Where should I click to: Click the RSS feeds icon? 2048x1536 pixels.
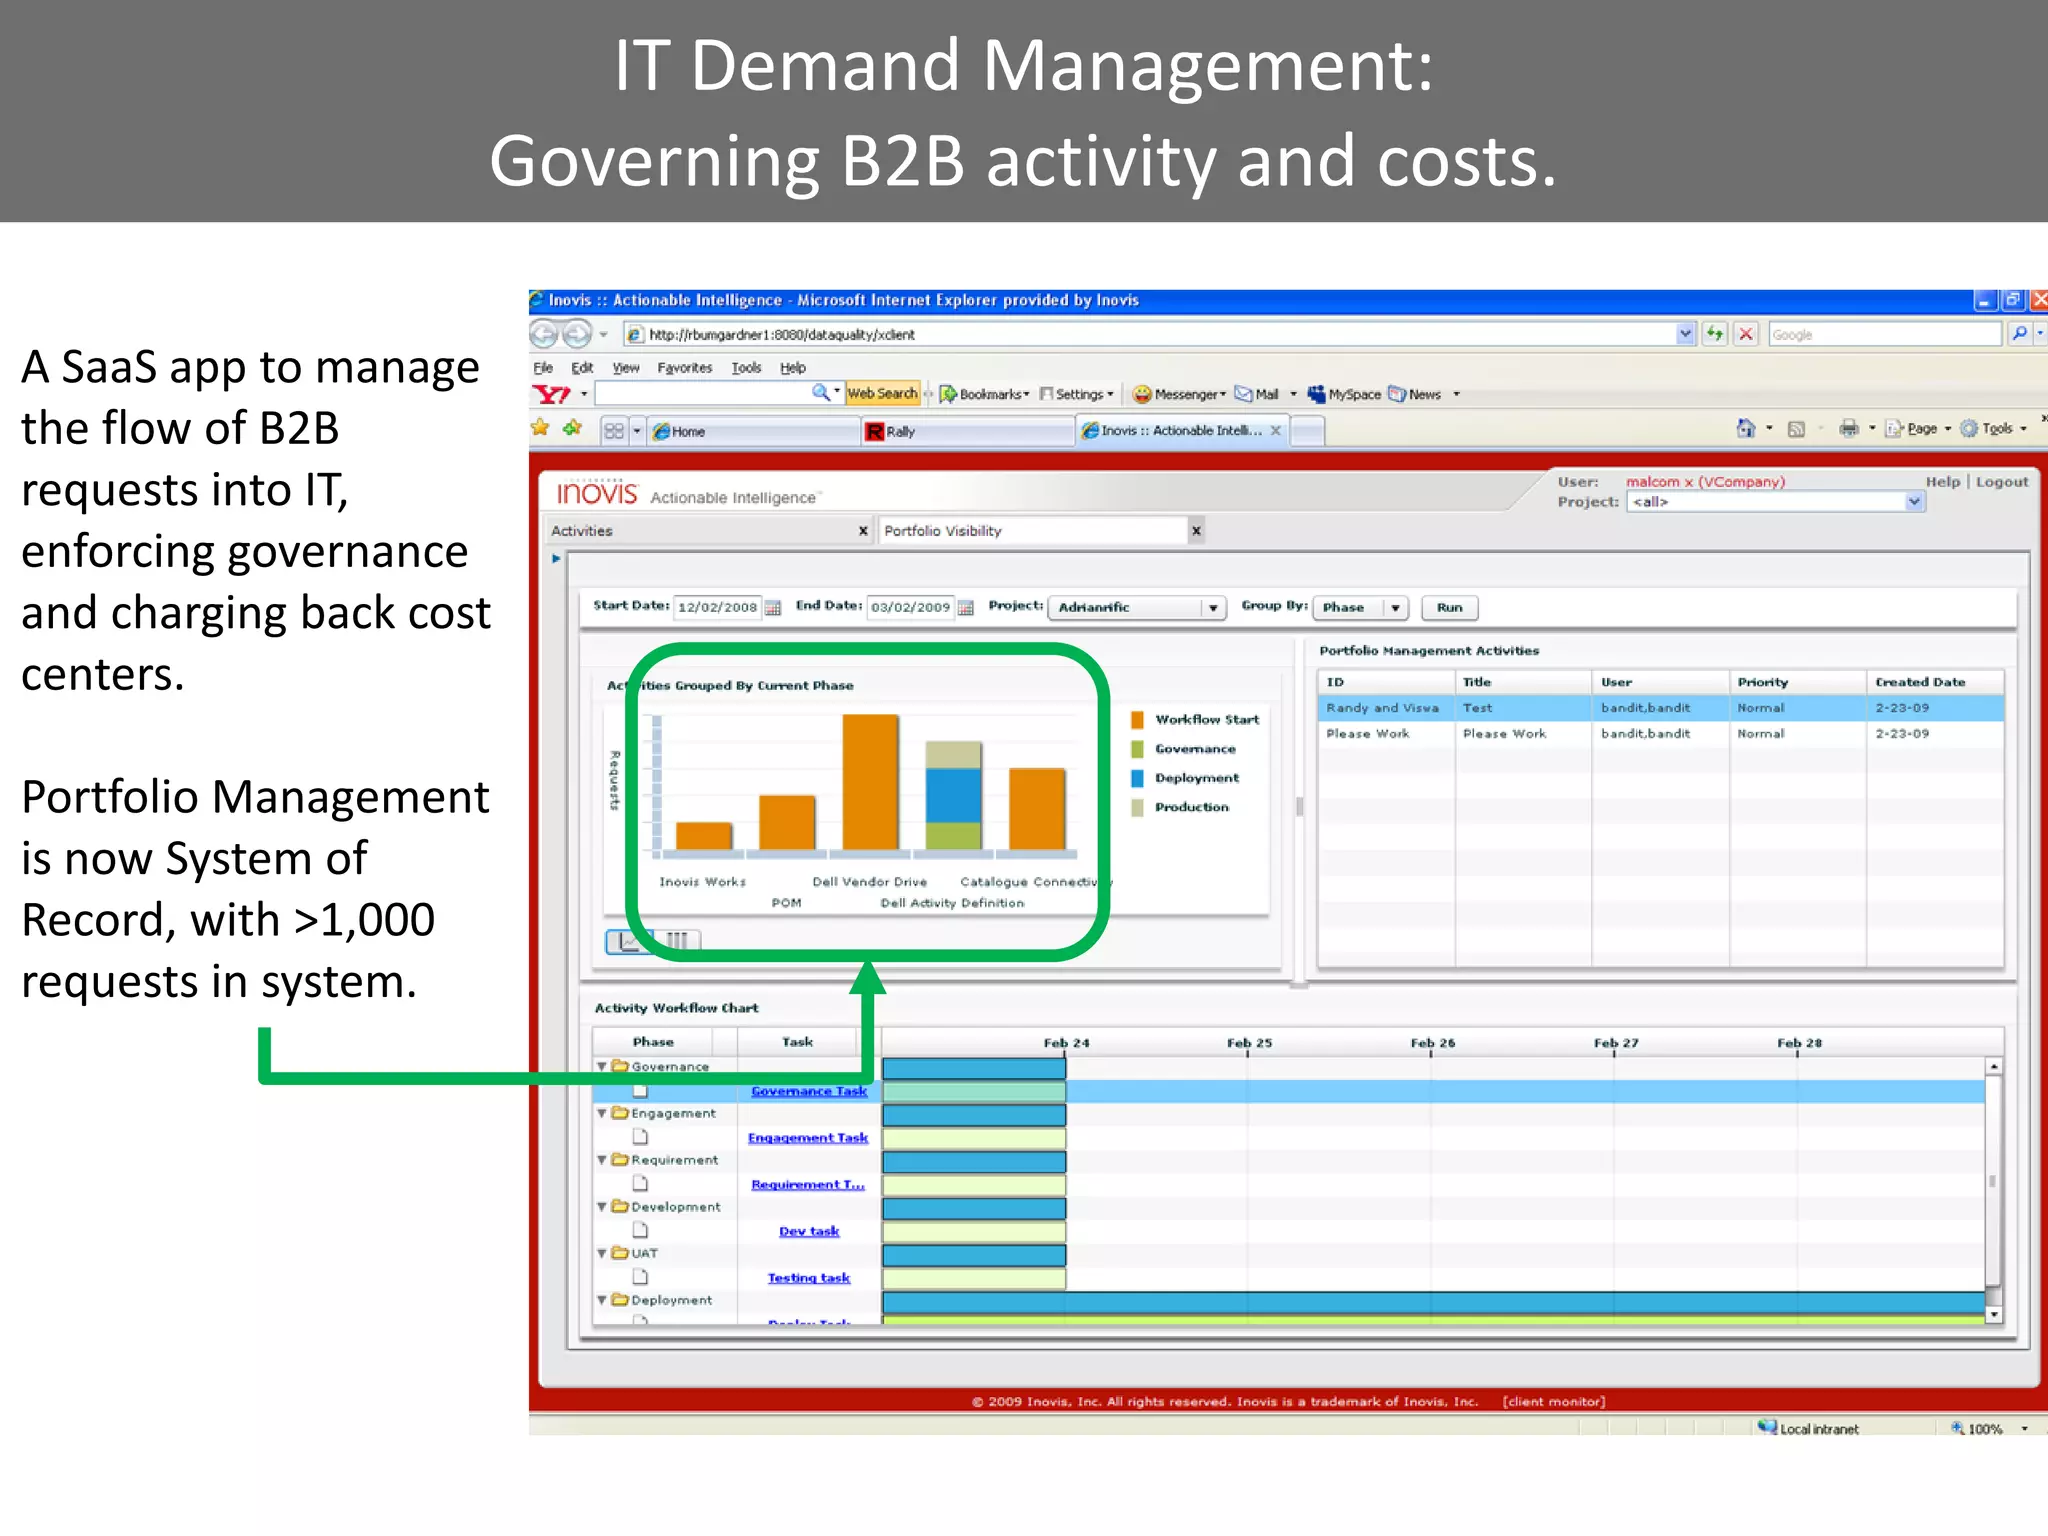pos(1796,429)
